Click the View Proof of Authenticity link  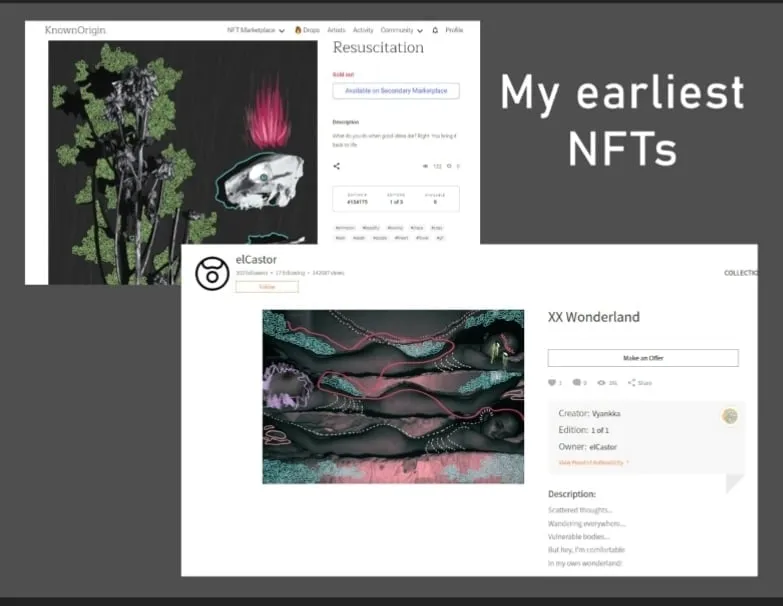pos(593,462)
